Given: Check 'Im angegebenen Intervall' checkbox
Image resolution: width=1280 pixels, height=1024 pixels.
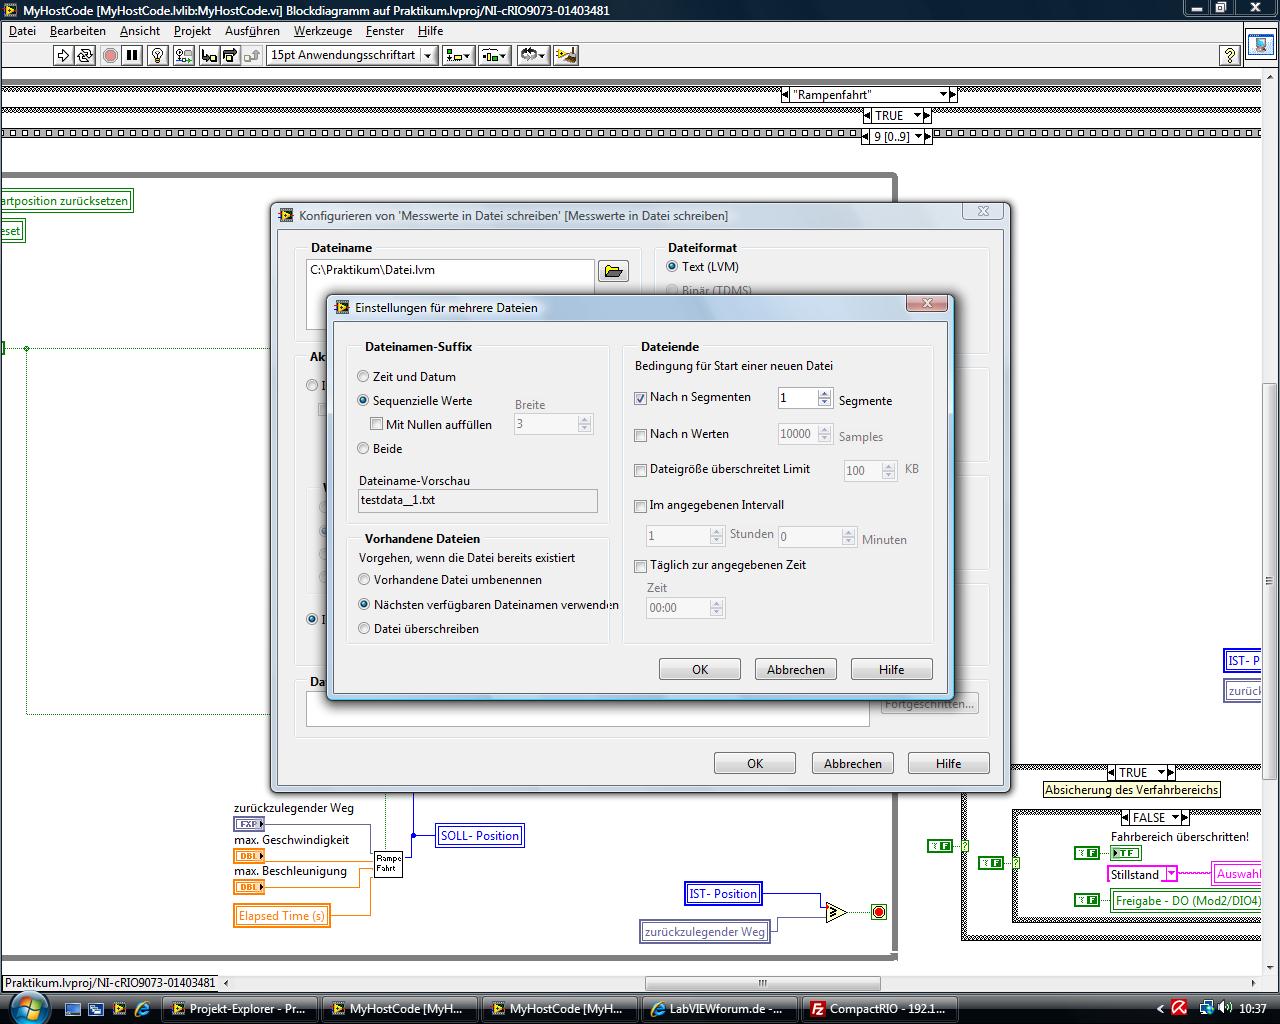Looking at the screenshot, I should 641,506.
